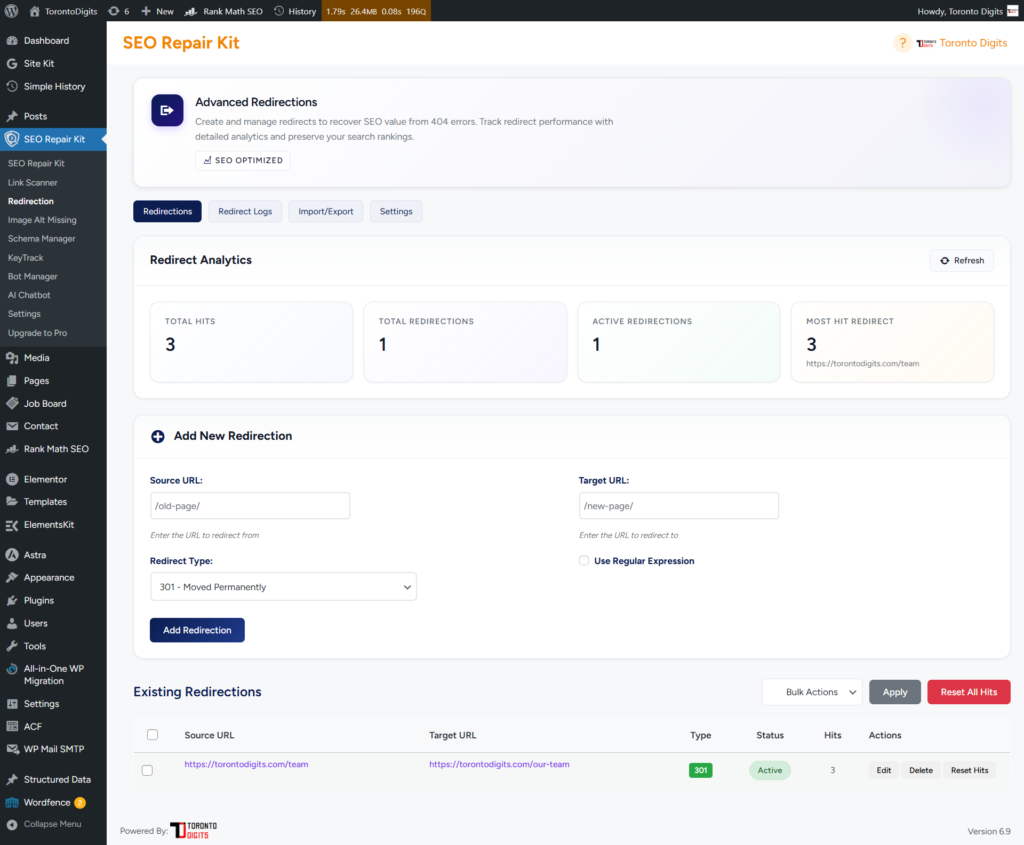Click the Collapse Menu arrow icon
This screenshot has height=845, width=1024.
click(12, 824)
